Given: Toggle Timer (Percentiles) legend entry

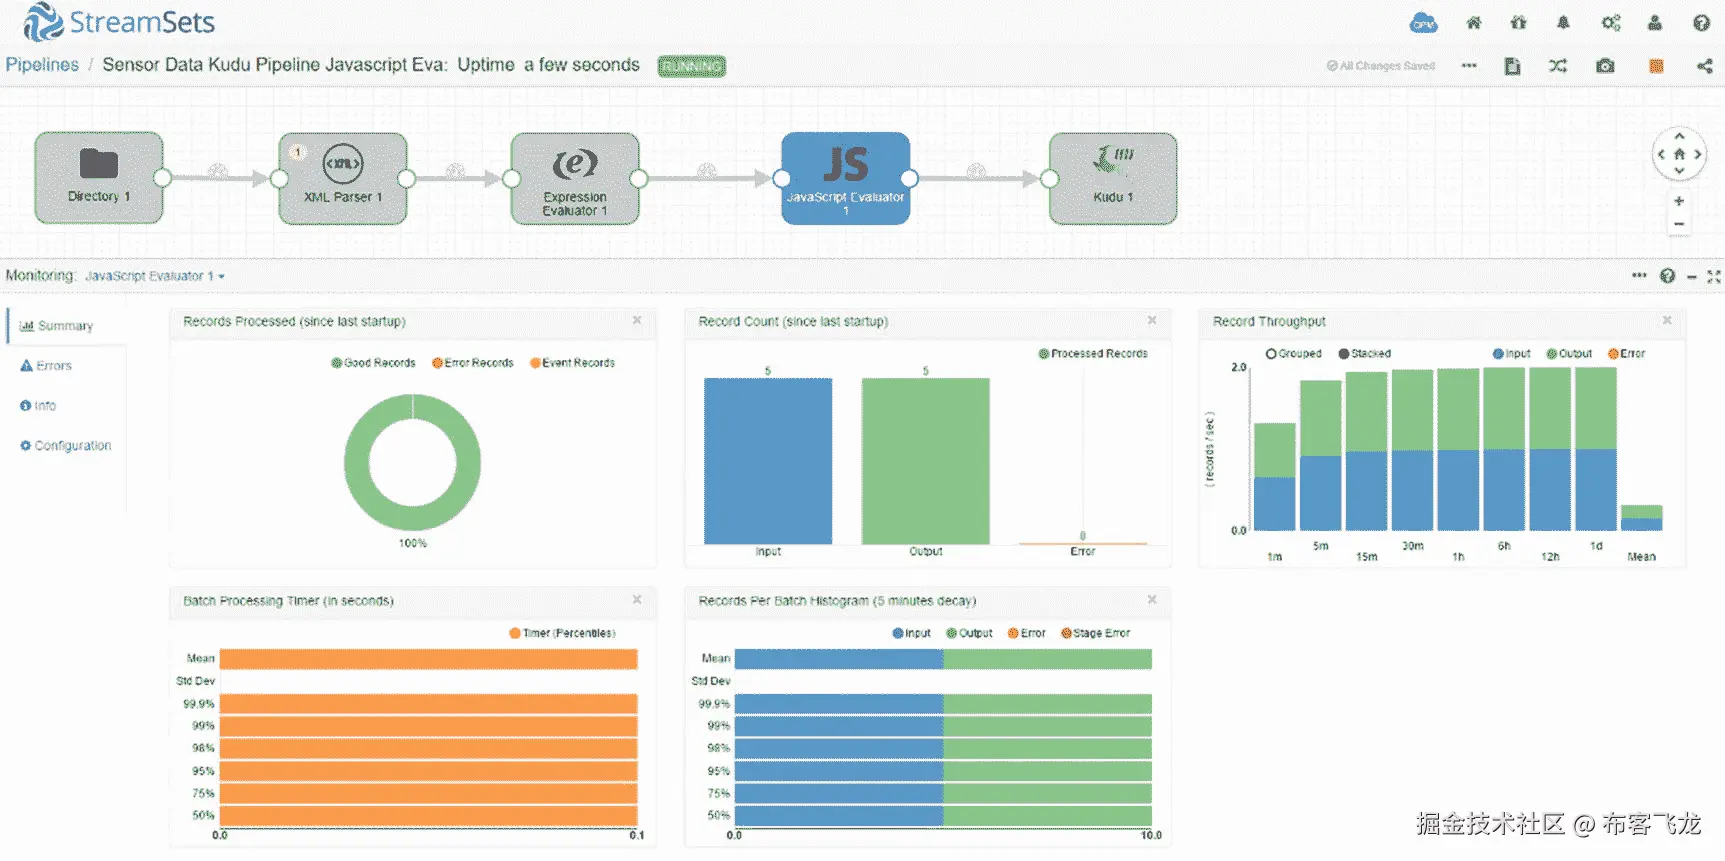Looking at the screenshot, I should coord(562,633).
